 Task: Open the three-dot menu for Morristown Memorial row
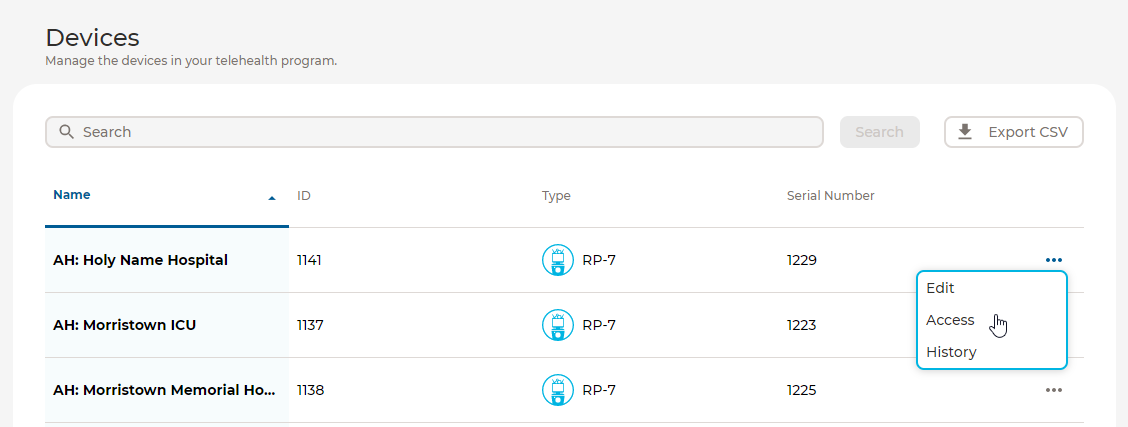(1054, 390)
